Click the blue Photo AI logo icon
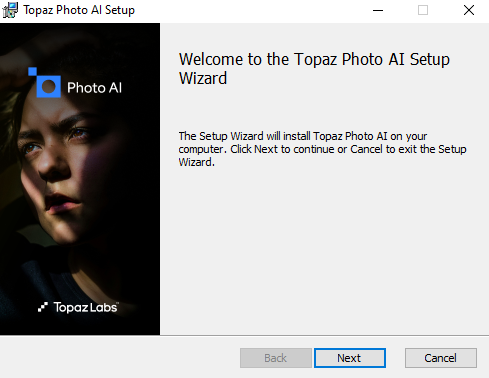The width and height of the screenshot is (489, 378). tap(45, 83)
